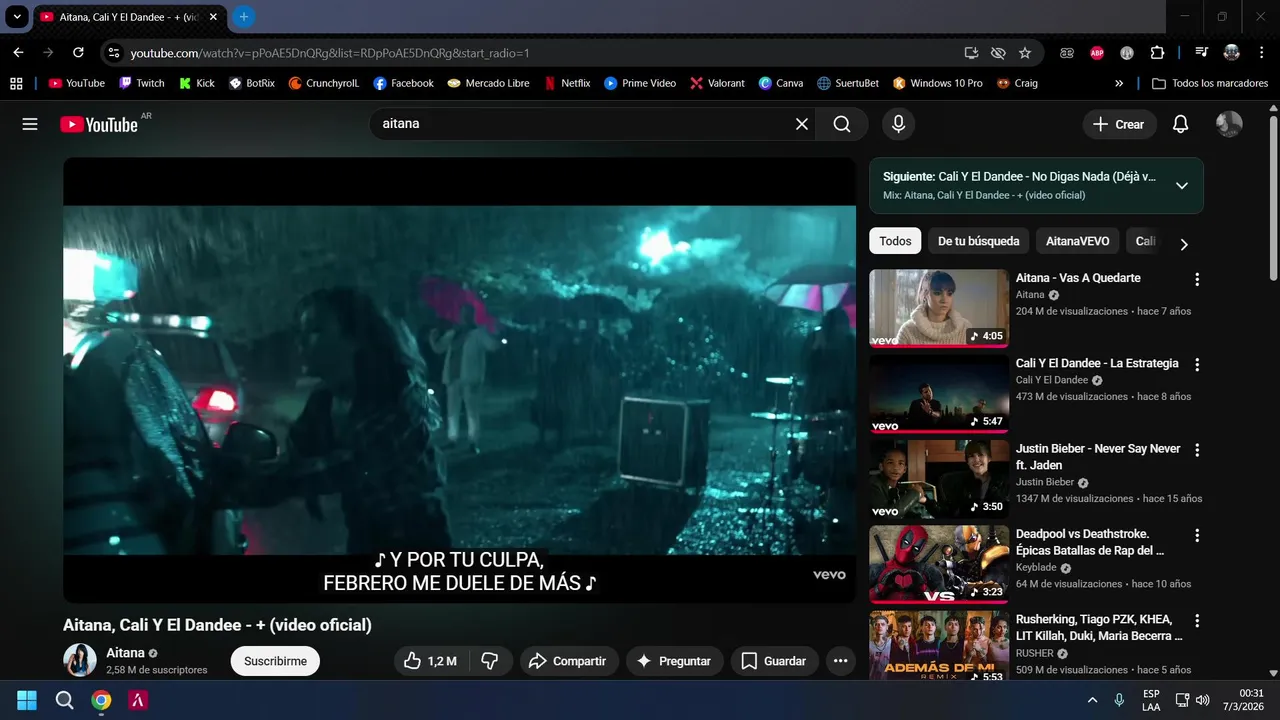The image size is (1280, 720).
Task: Click the video player area
Action: 459,380
